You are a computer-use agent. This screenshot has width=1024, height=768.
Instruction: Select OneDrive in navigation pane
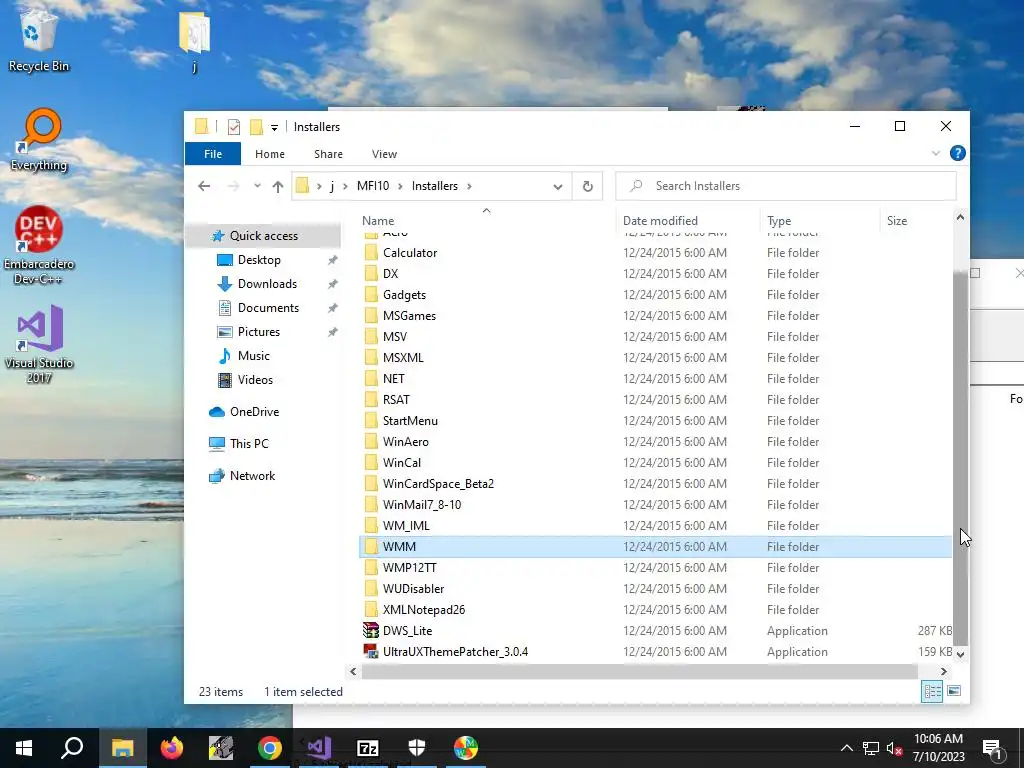[x=254, y=412]
